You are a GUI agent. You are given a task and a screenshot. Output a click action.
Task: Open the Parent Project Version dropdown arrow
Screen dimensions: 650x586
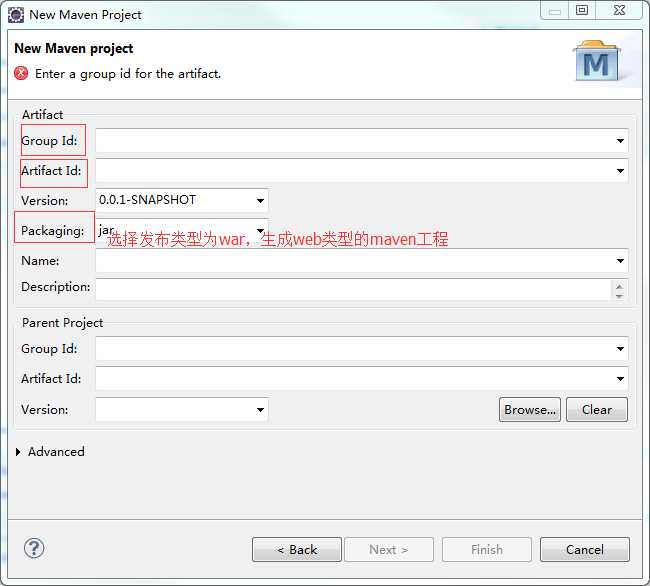tap(260, 410)
